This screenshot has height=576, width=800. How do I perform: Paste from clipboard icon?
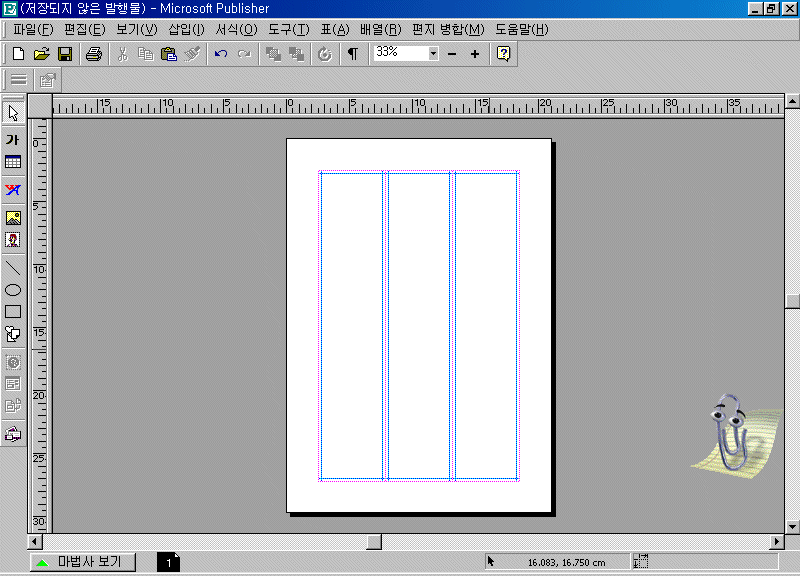[169, 54]
